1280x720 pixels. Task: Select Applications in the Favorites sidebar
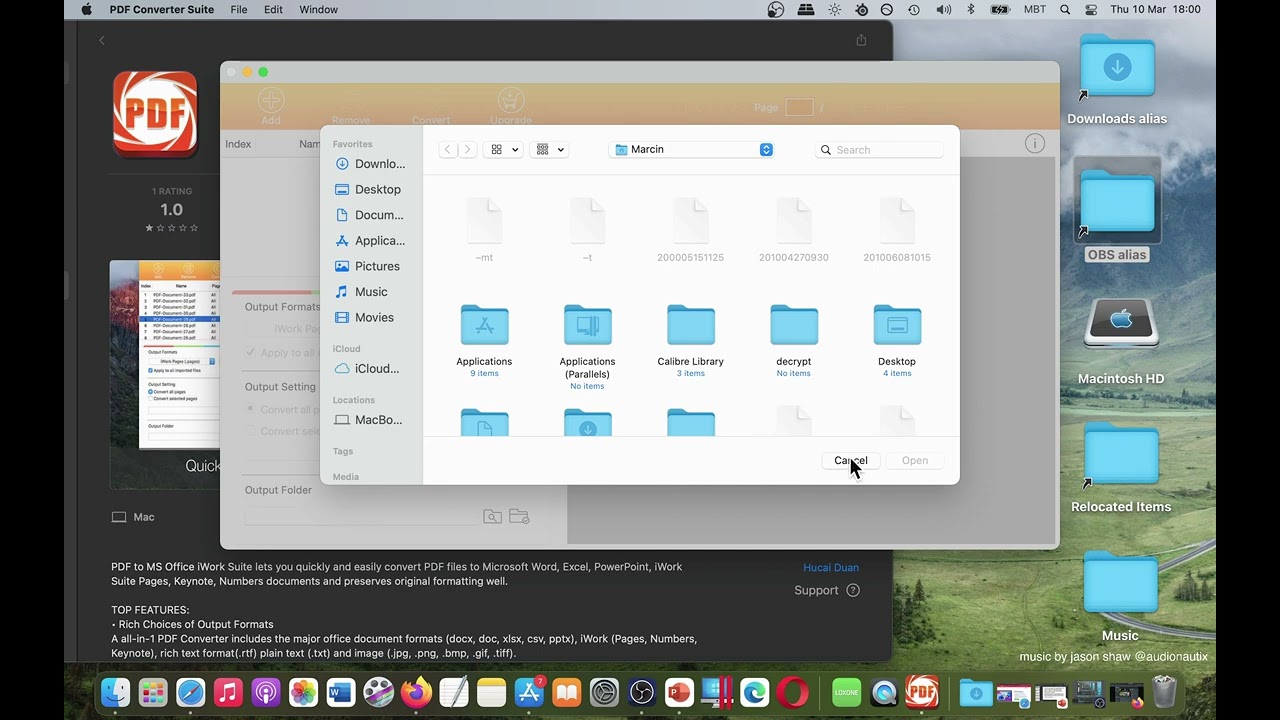[x=370, y=241]
